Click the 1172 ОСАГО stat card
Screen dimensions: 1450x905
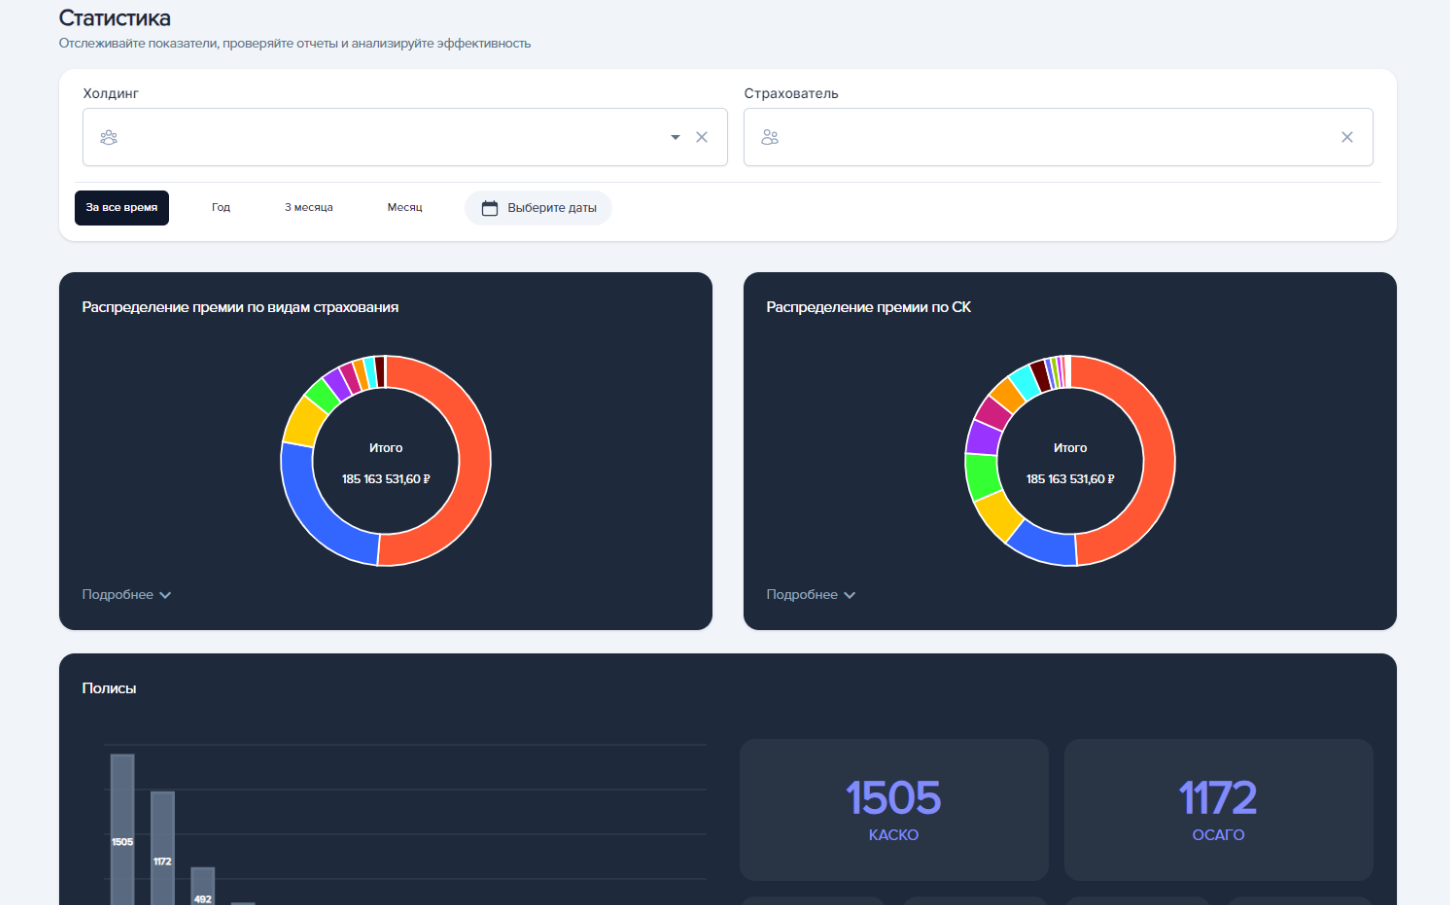click(x=1217, y=810)
